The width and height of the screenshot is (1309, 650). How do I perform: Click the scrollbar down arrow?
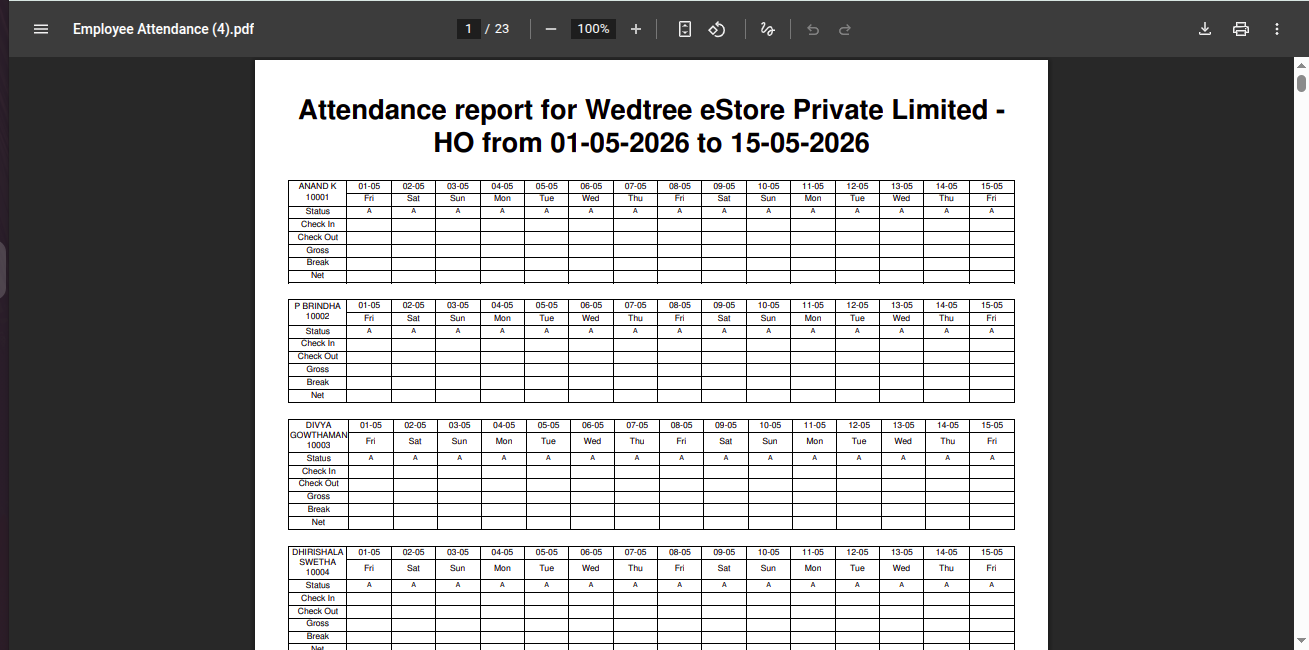pyautogui.click(x=1301, y=641)
